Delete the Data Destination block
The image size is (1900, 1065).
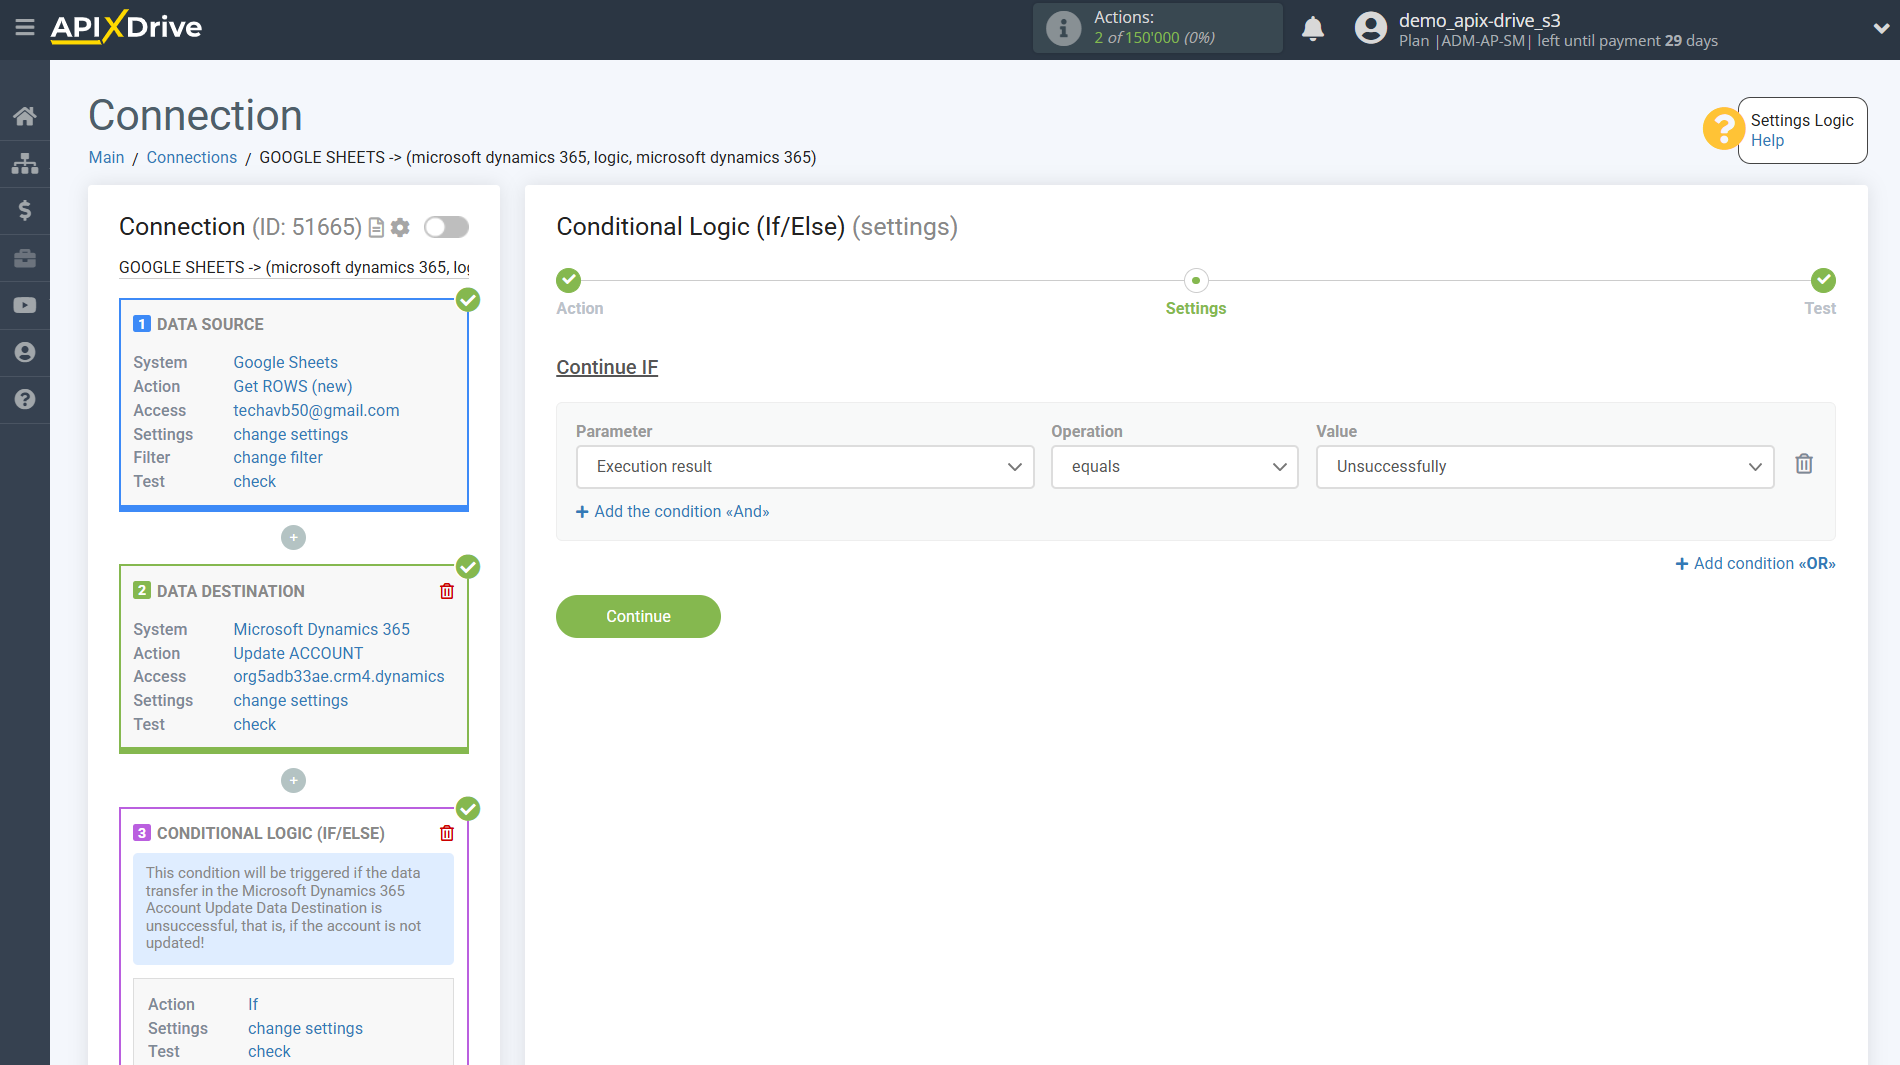pos(447,591)
